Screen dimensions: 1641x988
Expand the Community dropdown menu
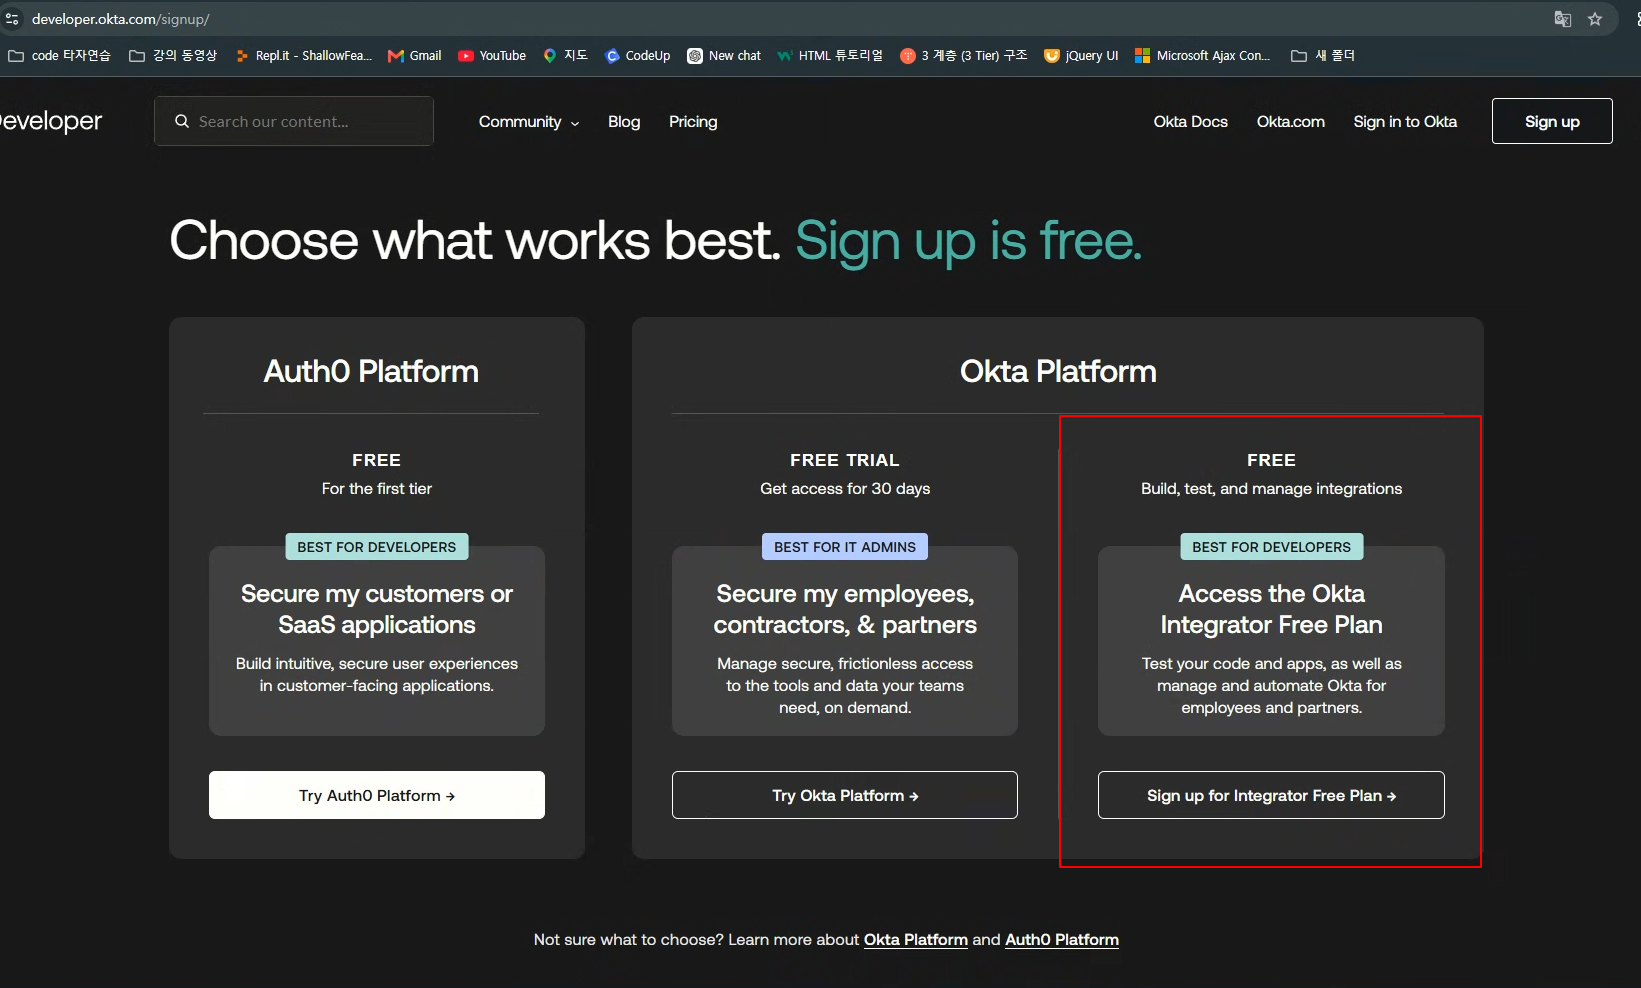pos(529,121)
